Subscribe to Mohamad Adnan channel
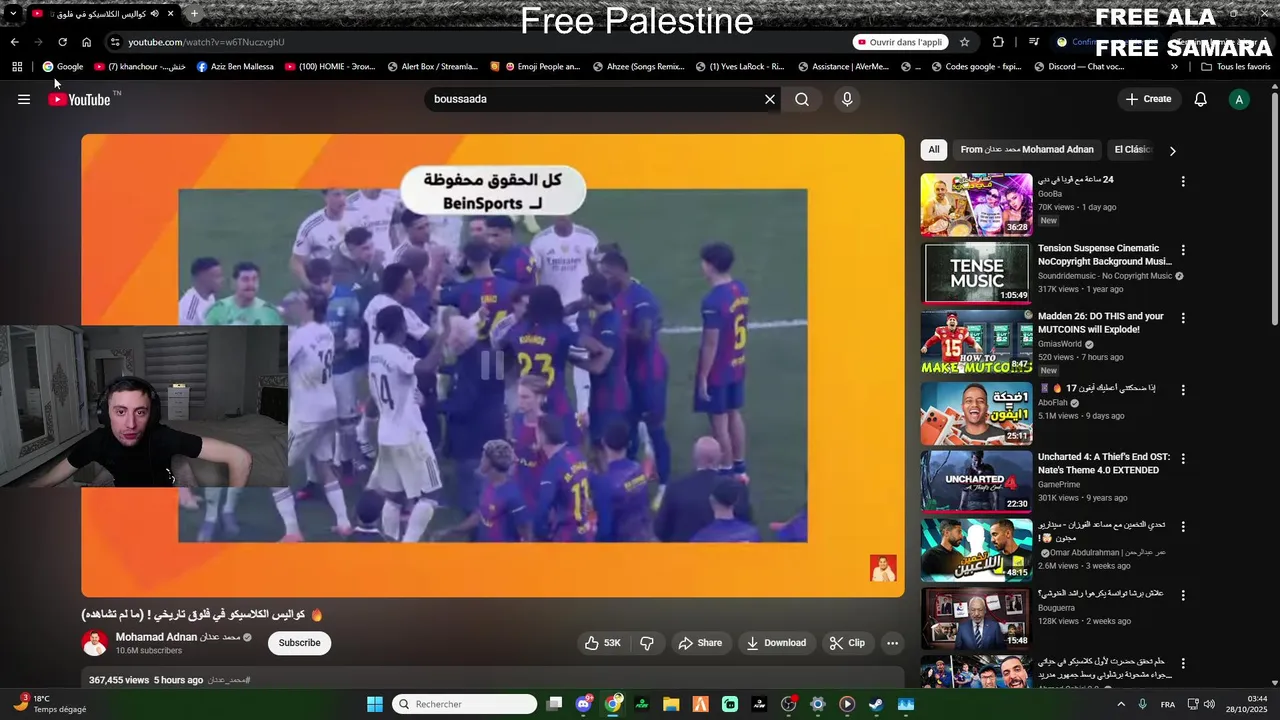Screen dimensions: 1280x720 (x=299, y=643)
